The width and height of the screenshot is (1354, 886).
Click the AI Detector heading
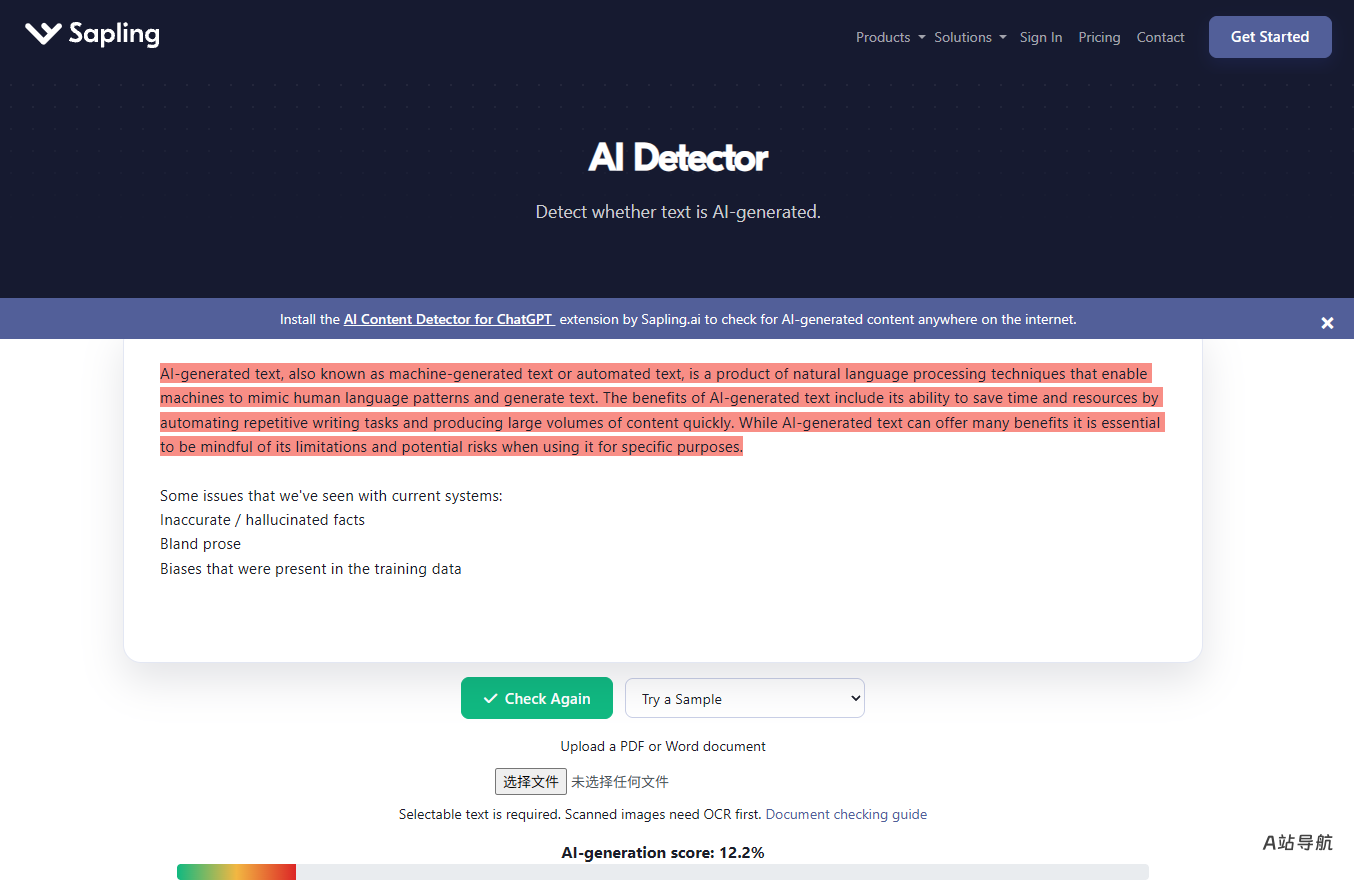tap(678, 157)
